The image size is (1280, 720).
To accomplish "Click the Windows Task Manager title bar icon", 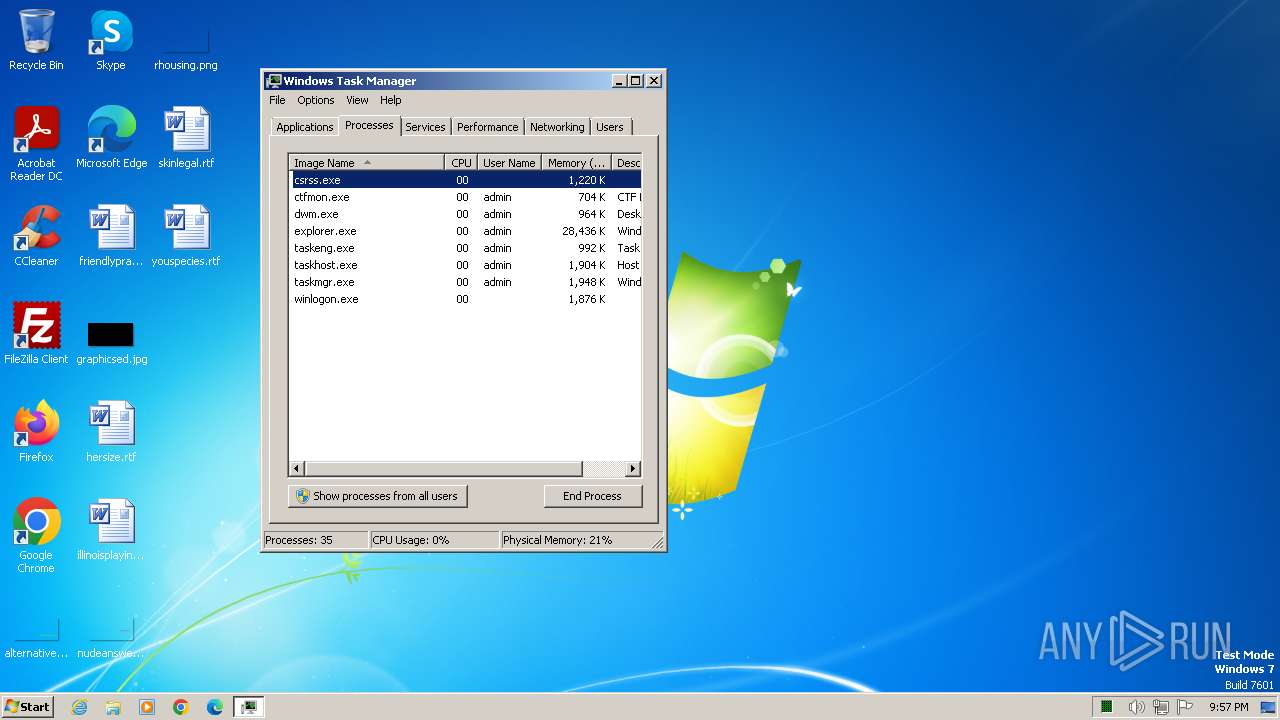I will coord(274,81).
